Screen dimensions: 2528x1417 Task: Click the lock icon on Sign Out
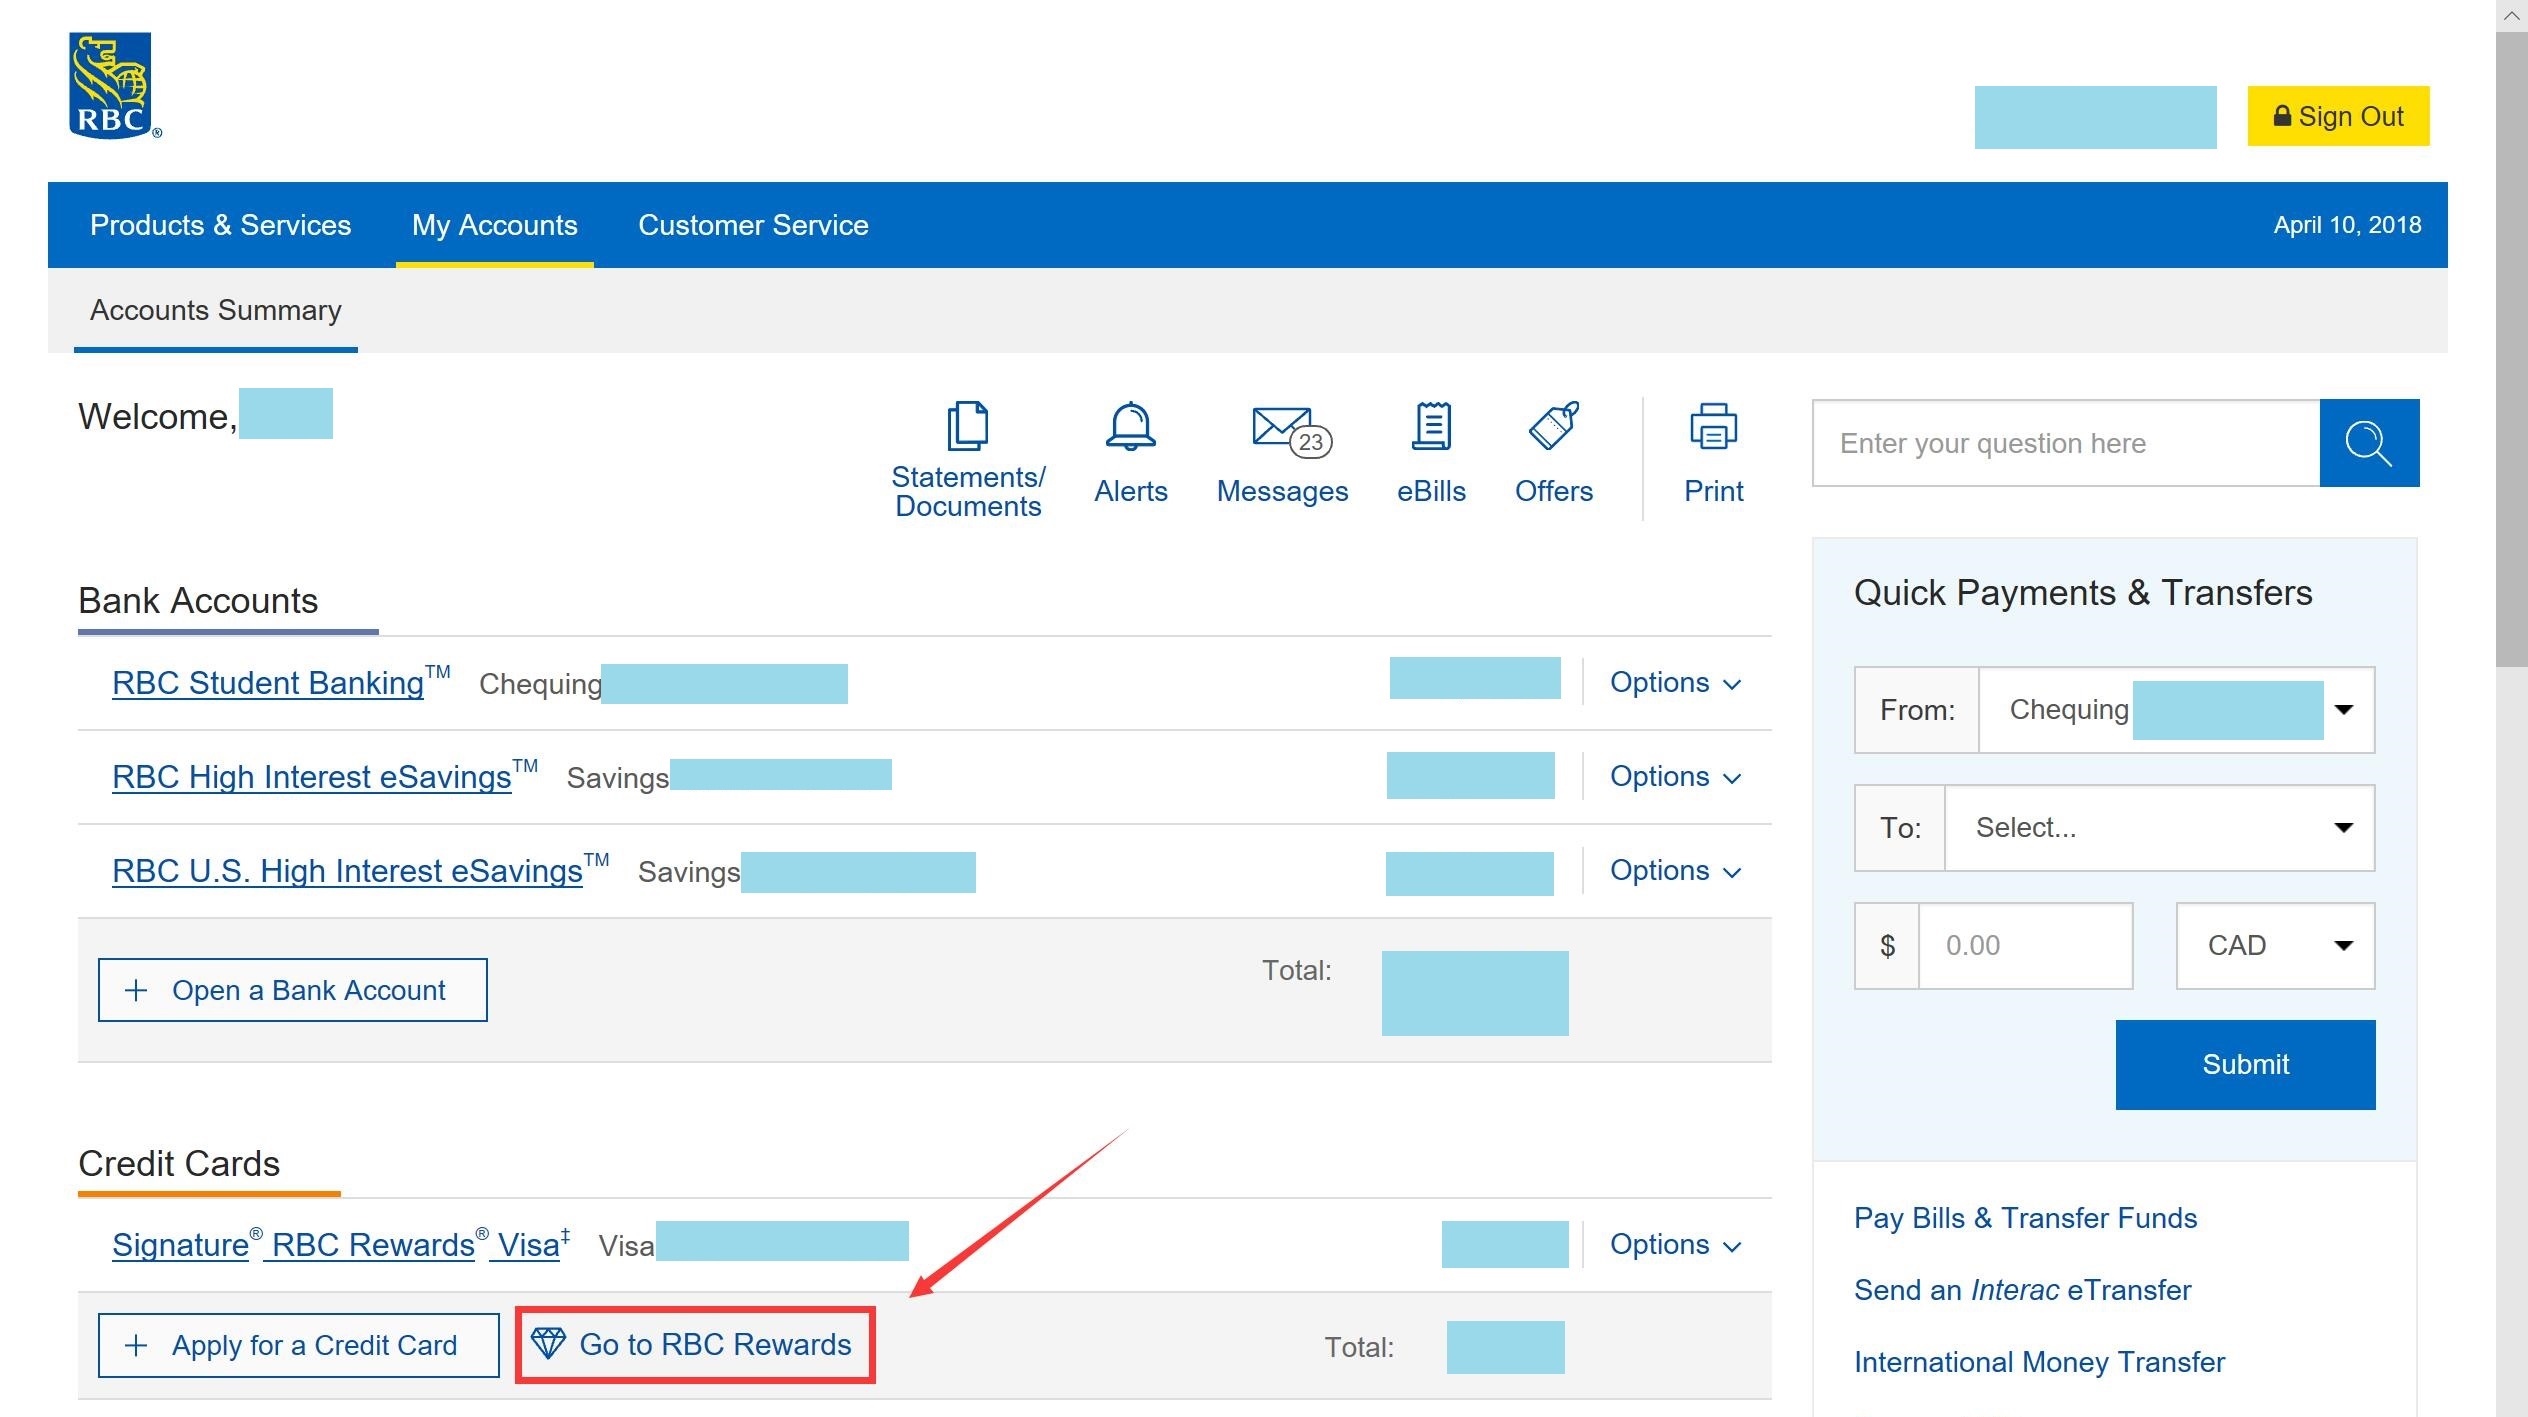(2282, 115)
